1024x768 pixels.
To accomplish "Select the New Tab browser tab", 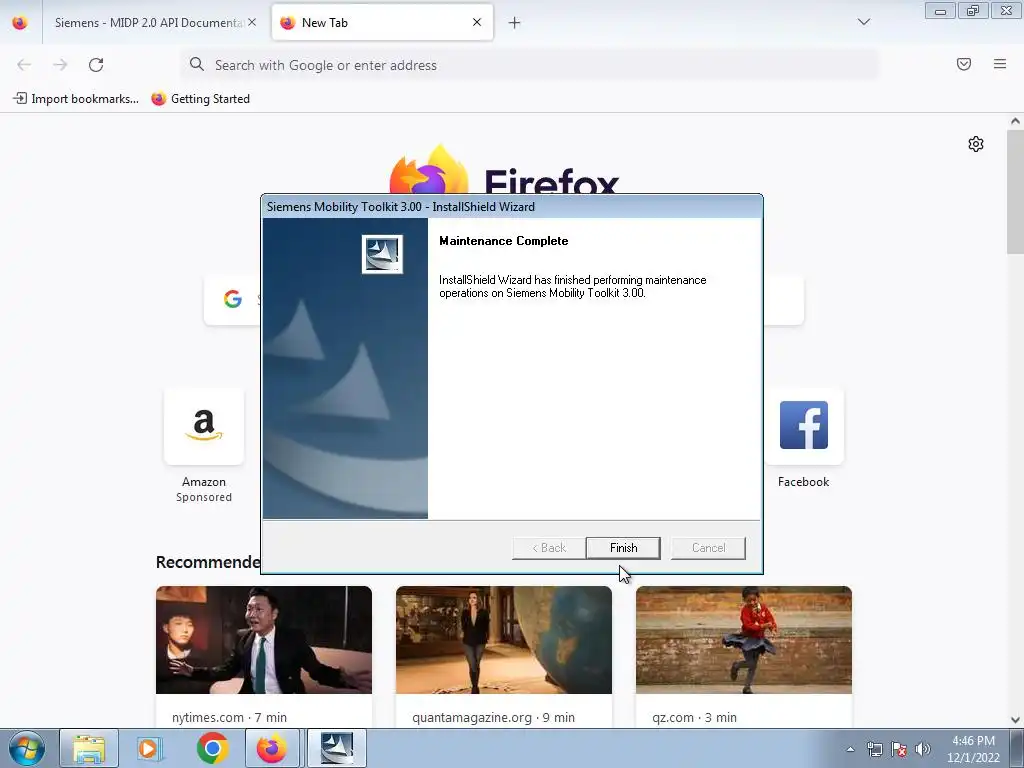I will click(382, 23).
